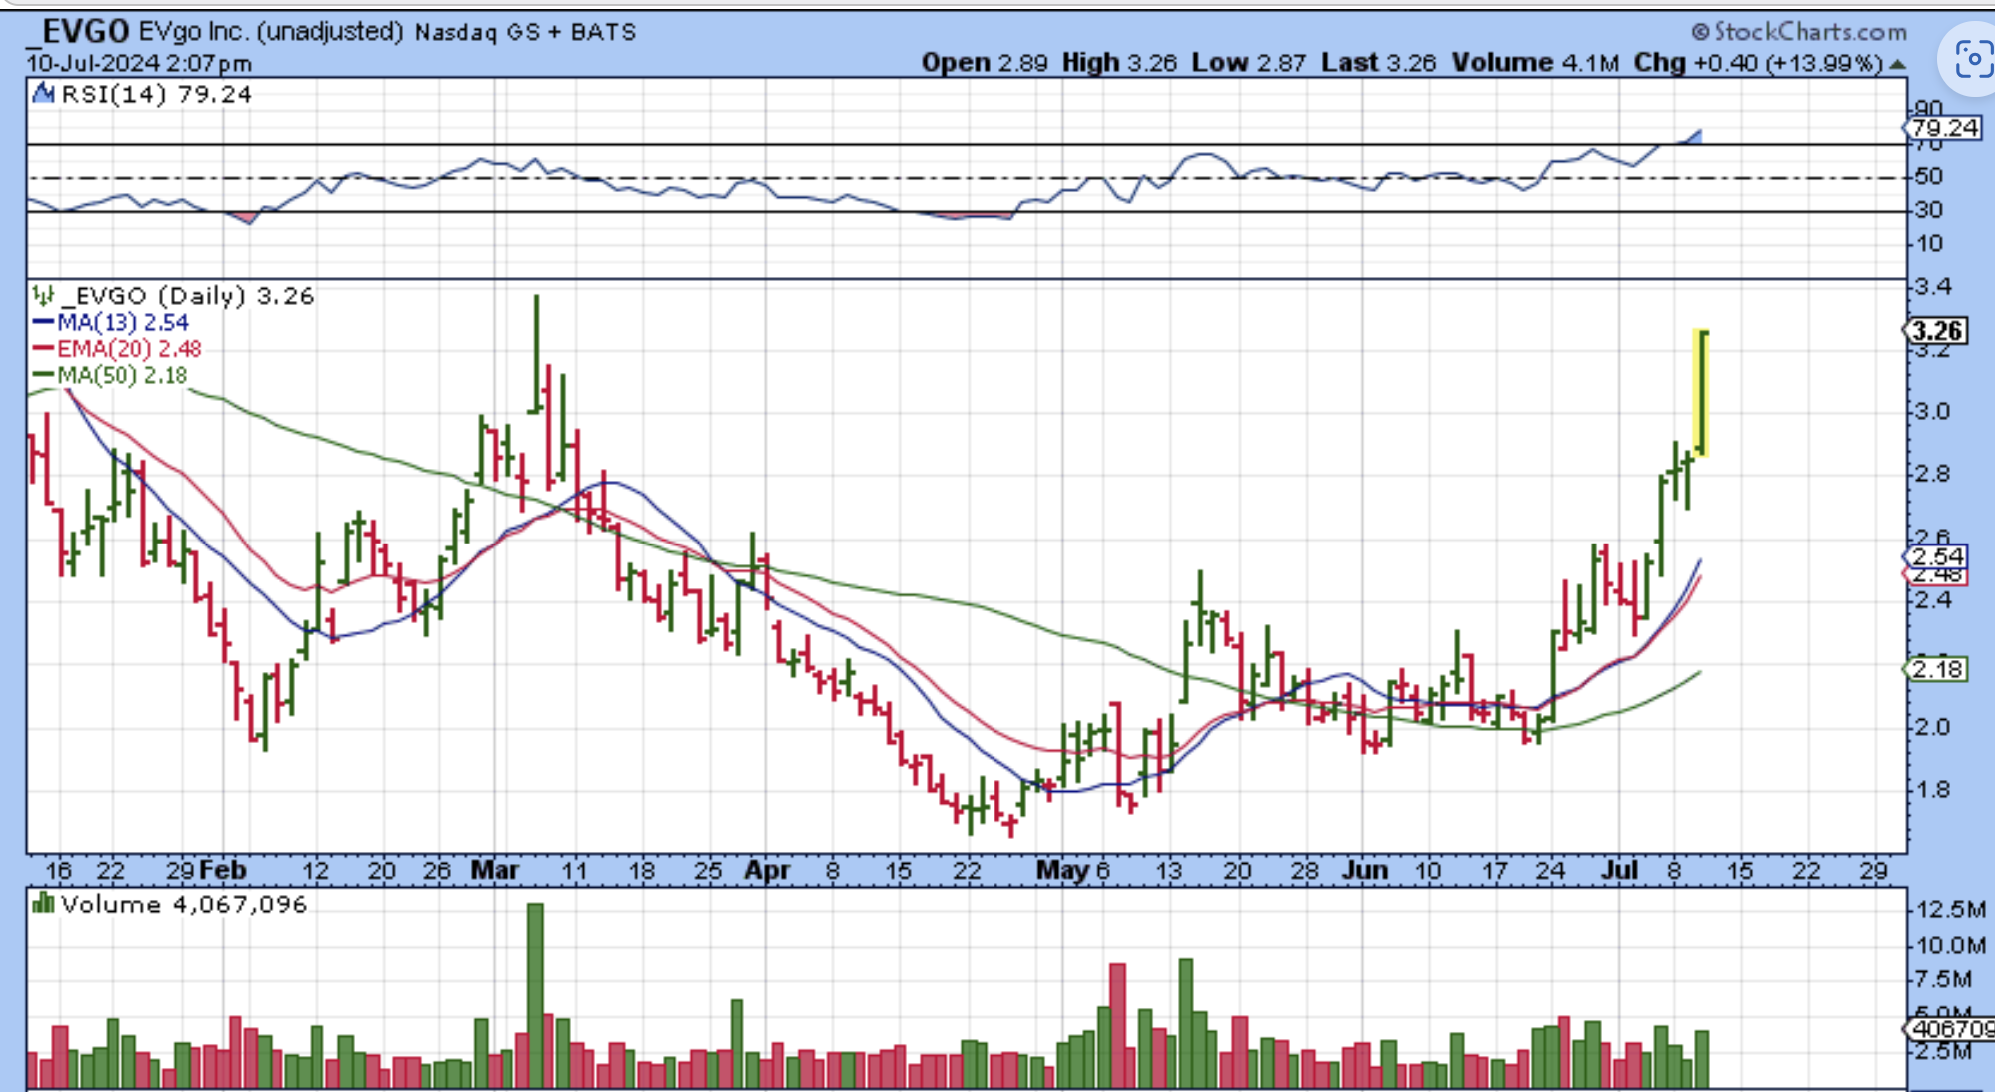Click the Mar label on date axis
Image resolution: width=1995 pixels, height=1092 pixels.
point(494,870)
